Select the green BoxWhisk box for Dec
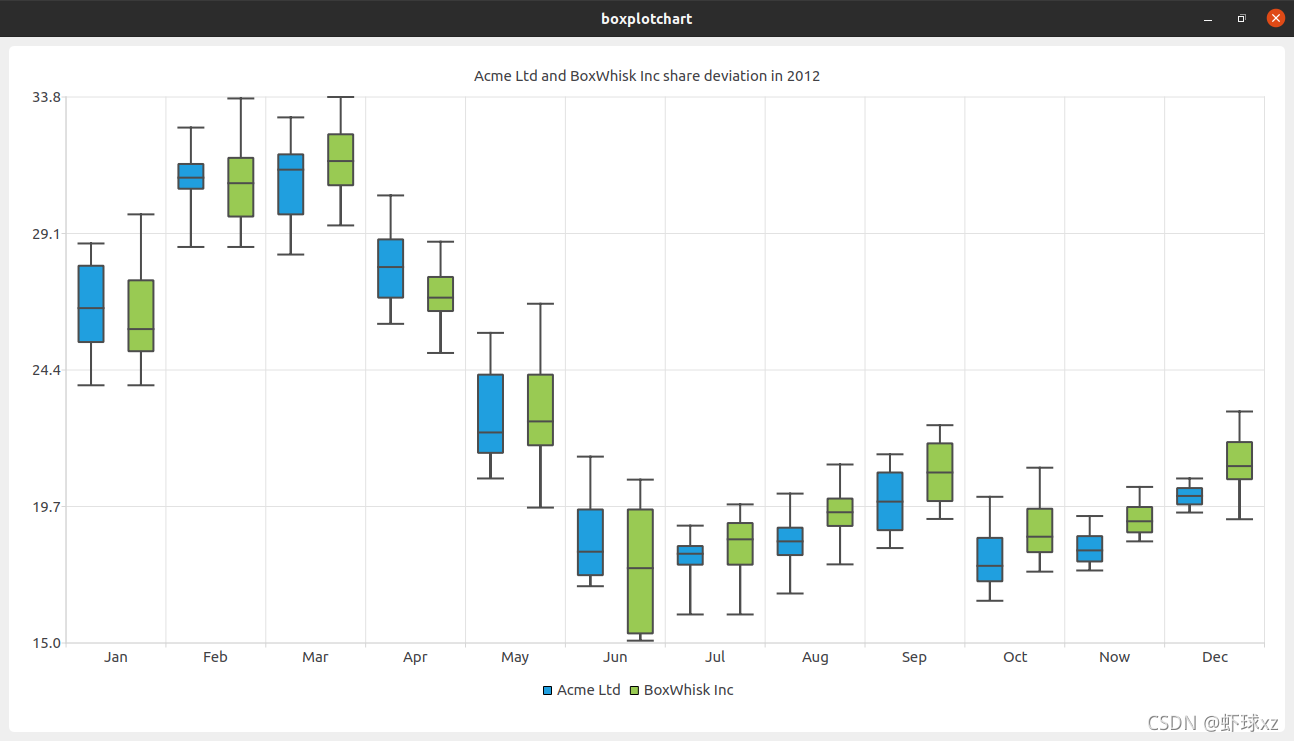 [x=1241, y=461]
